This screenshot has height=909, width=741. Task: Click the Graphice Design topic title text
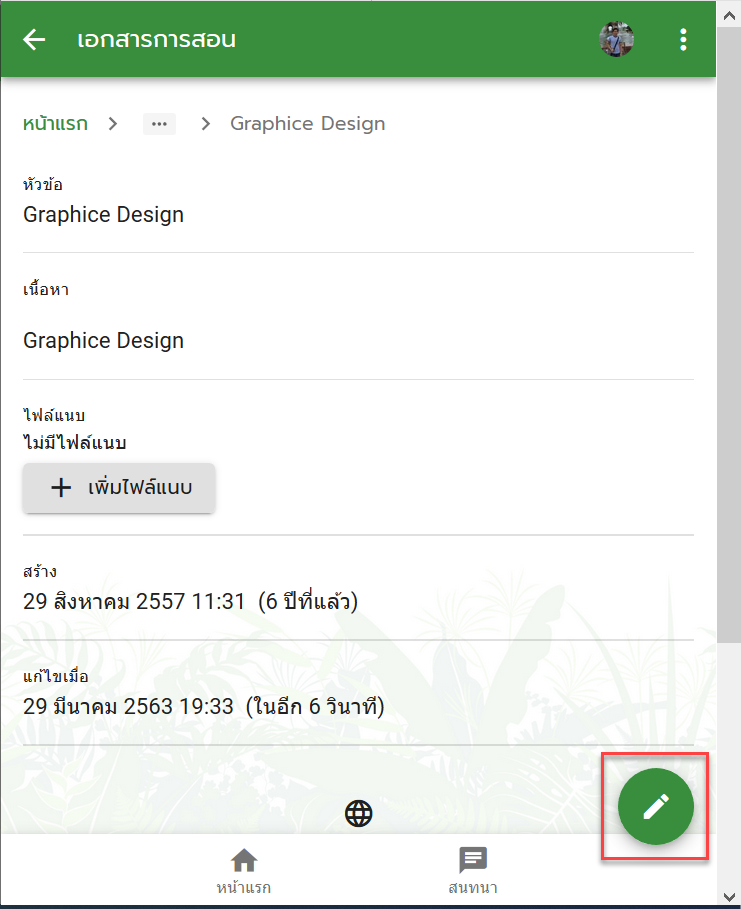click(103, 214)
